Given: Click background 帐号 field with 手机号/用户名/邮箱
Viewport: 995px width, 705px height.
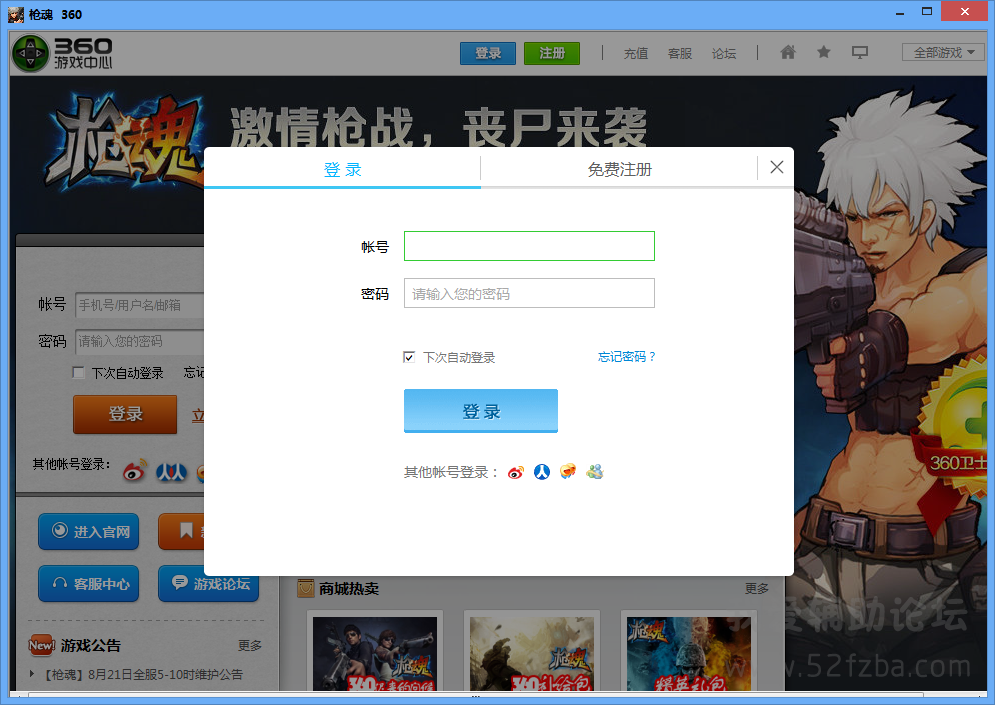Looking at the screenshot, I should (x=140, y=305).
